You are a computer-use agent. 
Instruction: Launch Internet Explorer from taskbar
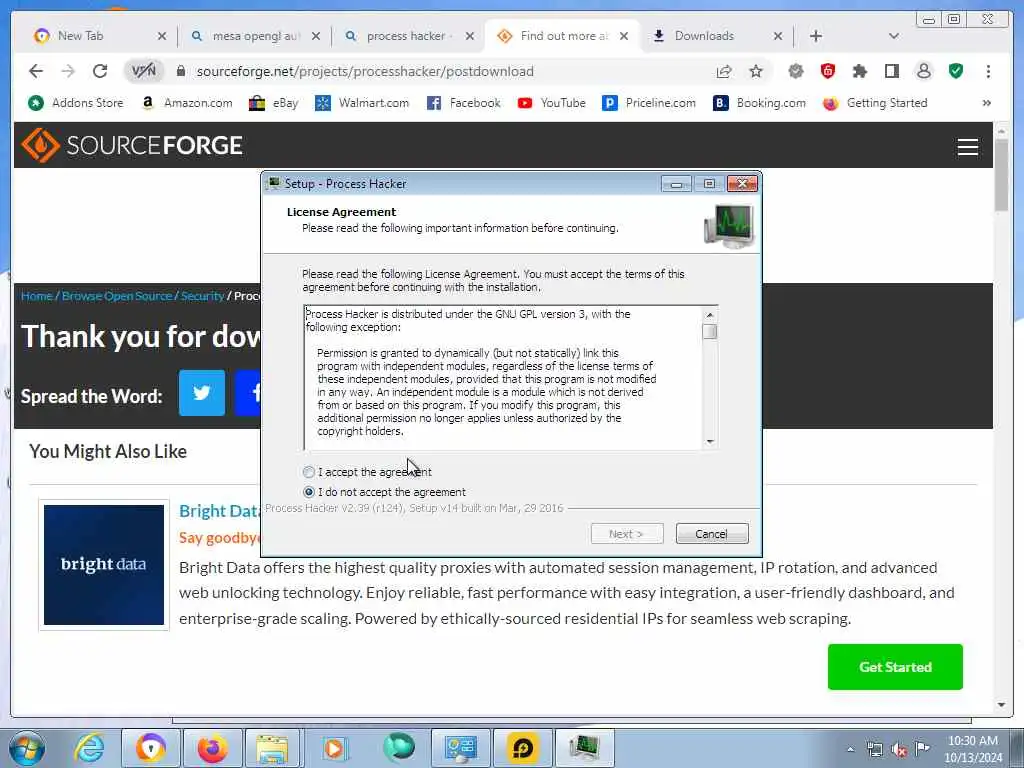(88, 748)
